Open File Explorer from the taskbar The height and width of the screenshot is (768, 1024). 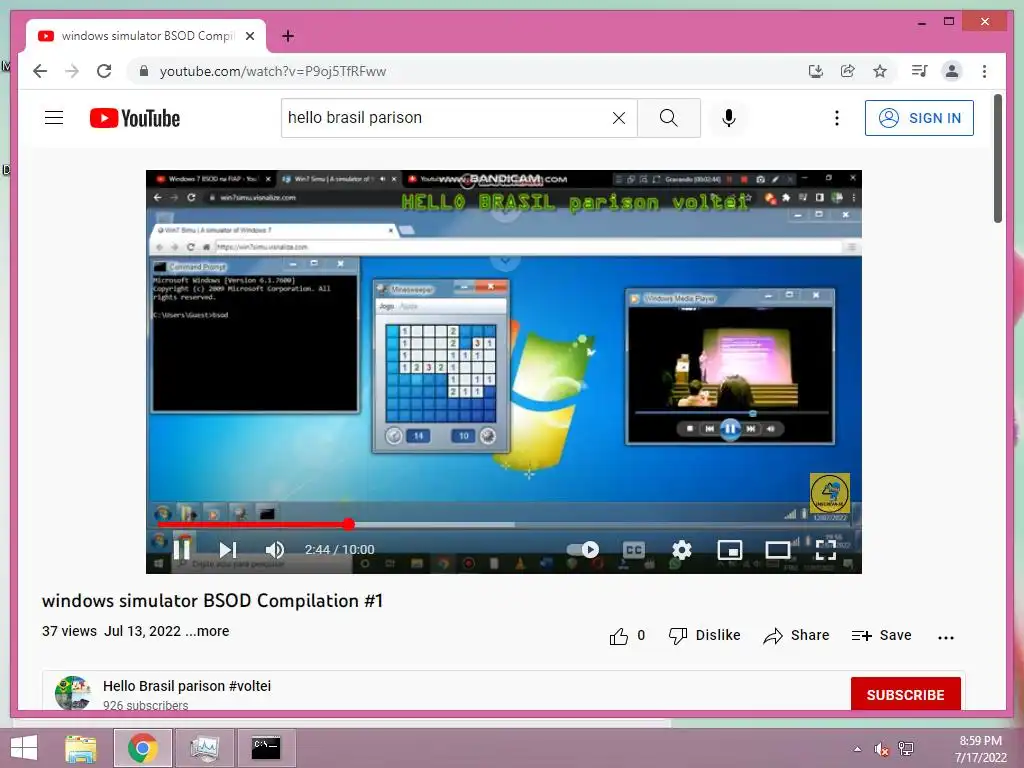[x=81, y=748]
